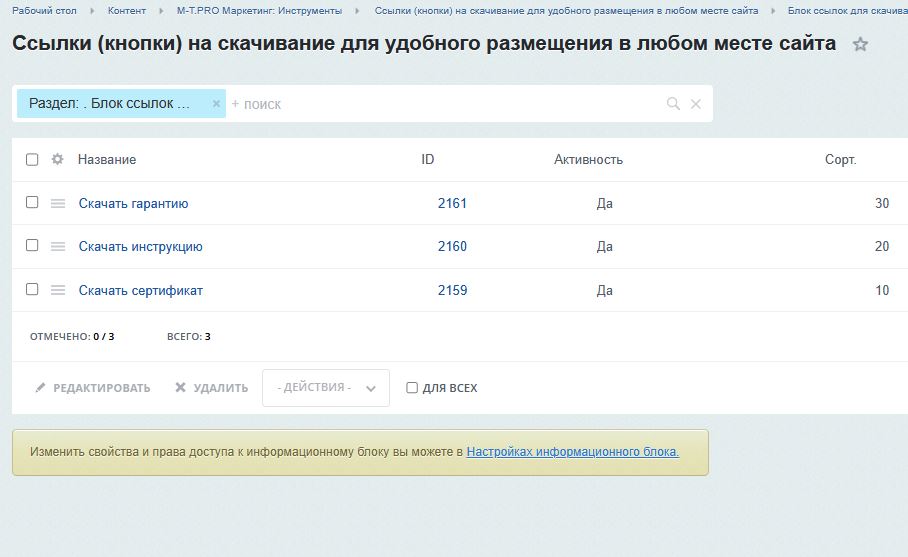Toggle the ДЛЯ ВСЕХ checkbox

pyautogui.click(x=412, y=387)
